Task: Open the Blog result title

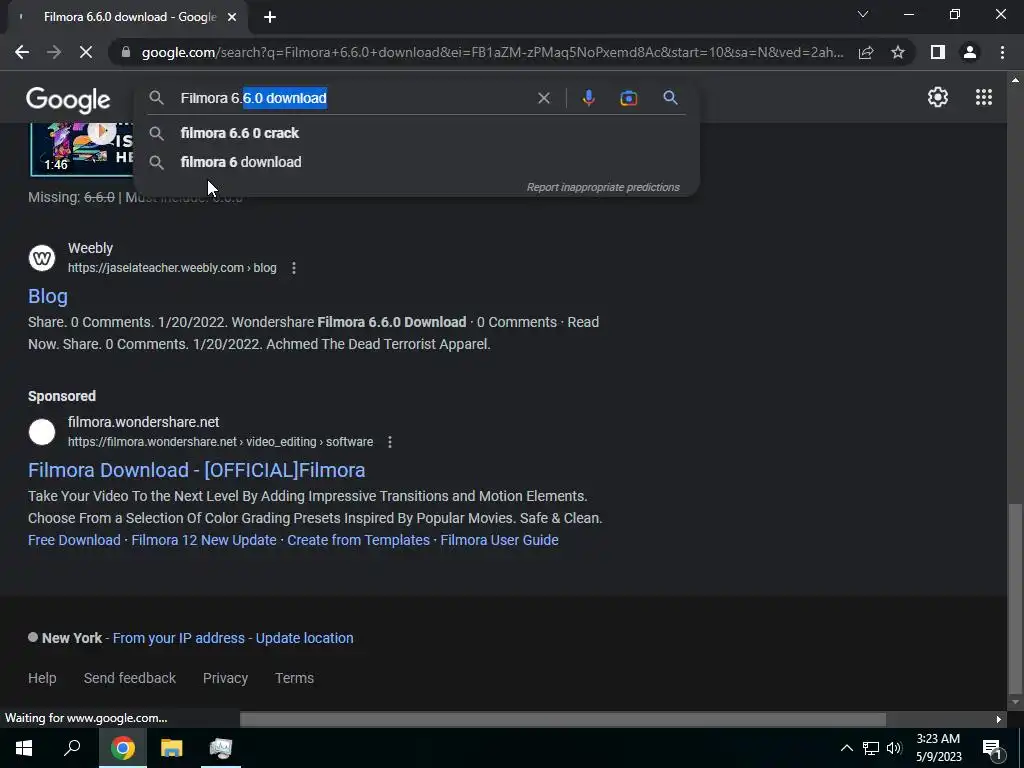Action: tap(48, 296)
